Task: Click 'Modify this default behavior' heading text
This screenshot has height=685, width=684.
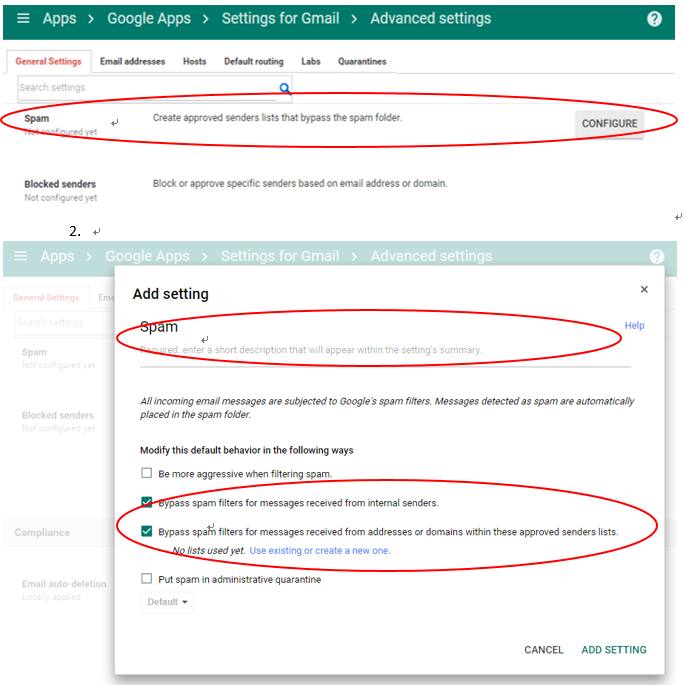Action: [246, 450]
